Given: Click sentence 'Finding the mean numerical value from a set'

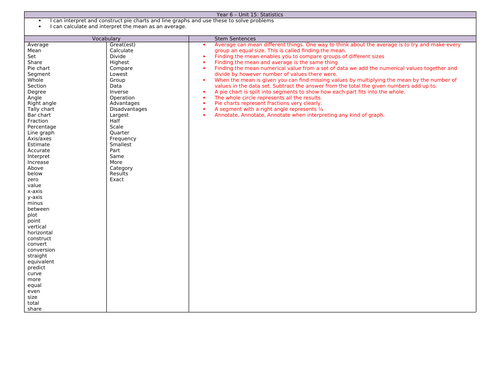Looking at the screenshot, I should pyautogui.click(x=336, y=71).
